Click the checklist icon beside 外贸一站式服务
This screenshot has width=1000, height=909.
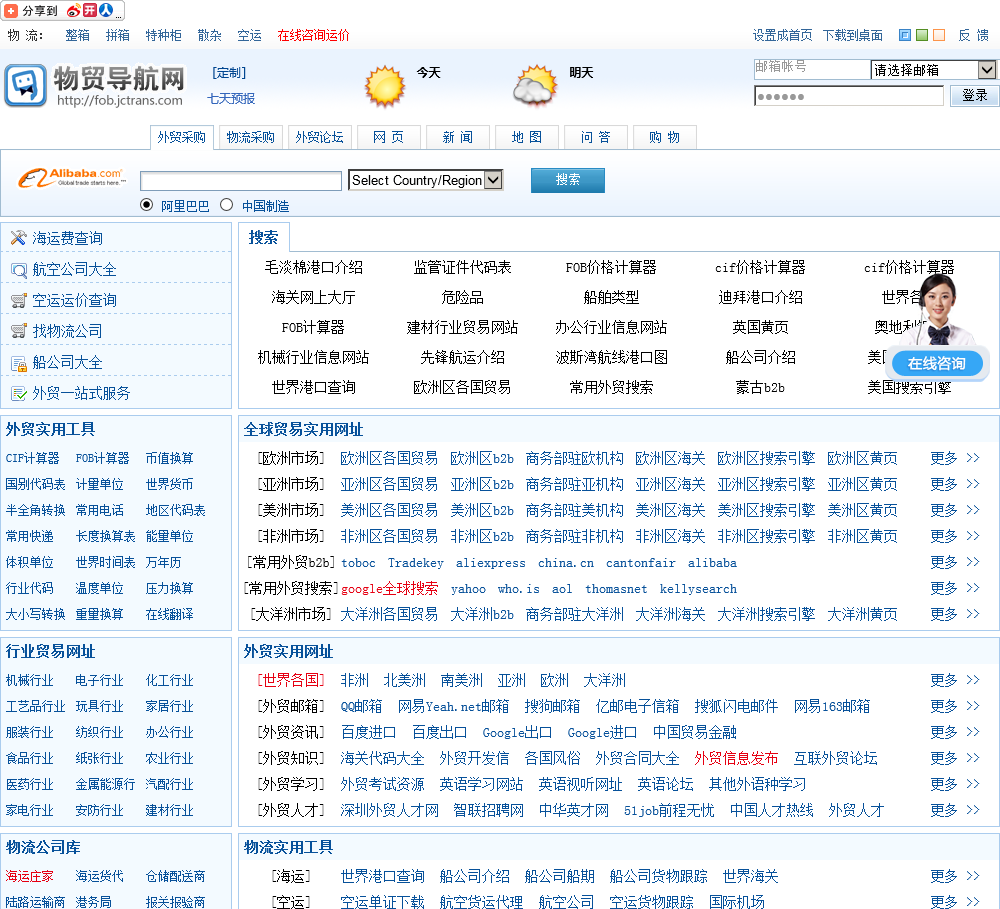click(x=18, y=393)
